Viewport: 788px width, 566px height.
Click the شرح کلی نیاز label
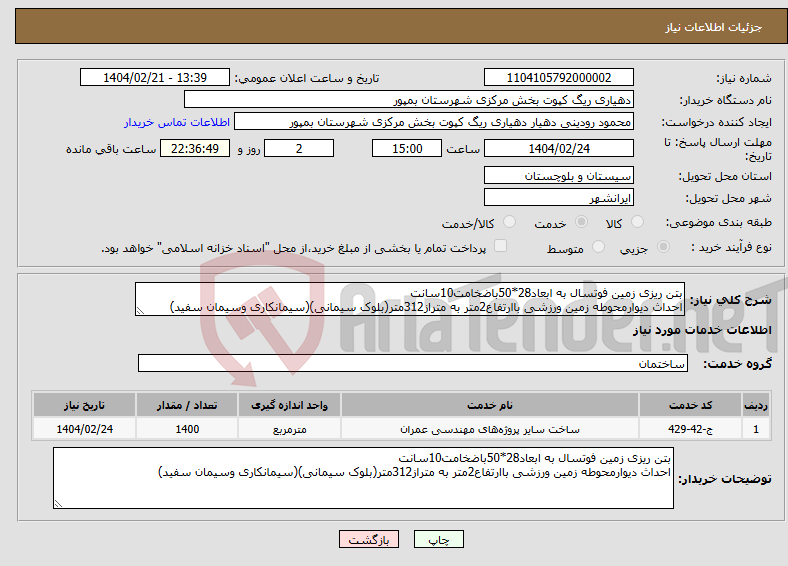click(731, 300)
